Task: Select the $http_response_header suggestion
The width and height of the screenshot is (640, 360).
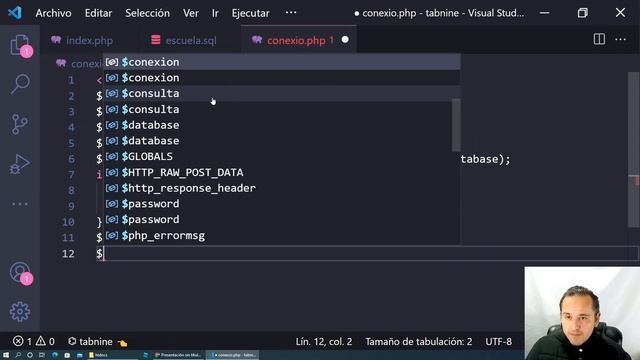Action: pos(282,188)
